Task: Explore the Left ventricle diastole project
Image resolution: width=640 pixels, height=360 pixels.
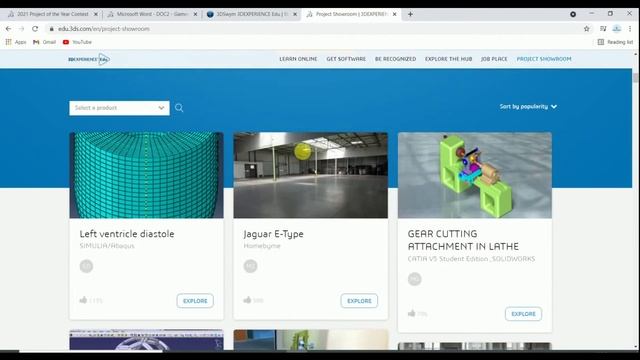Action: coord(195,301)
